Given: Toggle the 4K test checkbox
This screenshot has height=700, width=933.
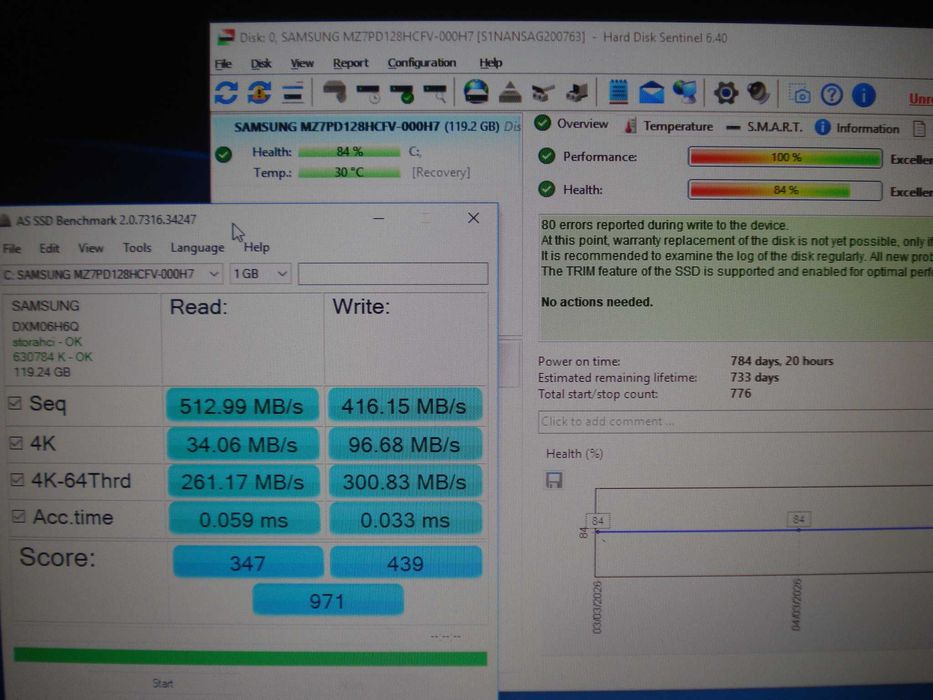Looking at the screenshot, I should pos(17,442).
